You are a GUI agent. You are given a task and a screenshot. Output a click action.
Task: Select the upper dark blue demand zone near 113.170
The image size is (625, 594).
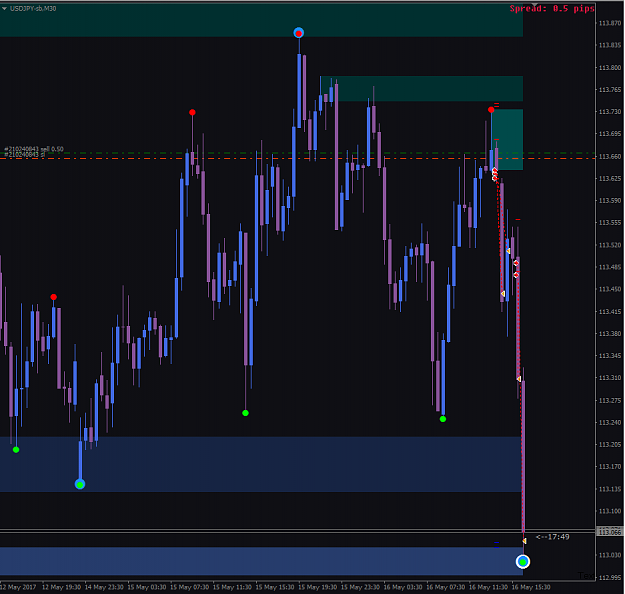click(261, 464)
